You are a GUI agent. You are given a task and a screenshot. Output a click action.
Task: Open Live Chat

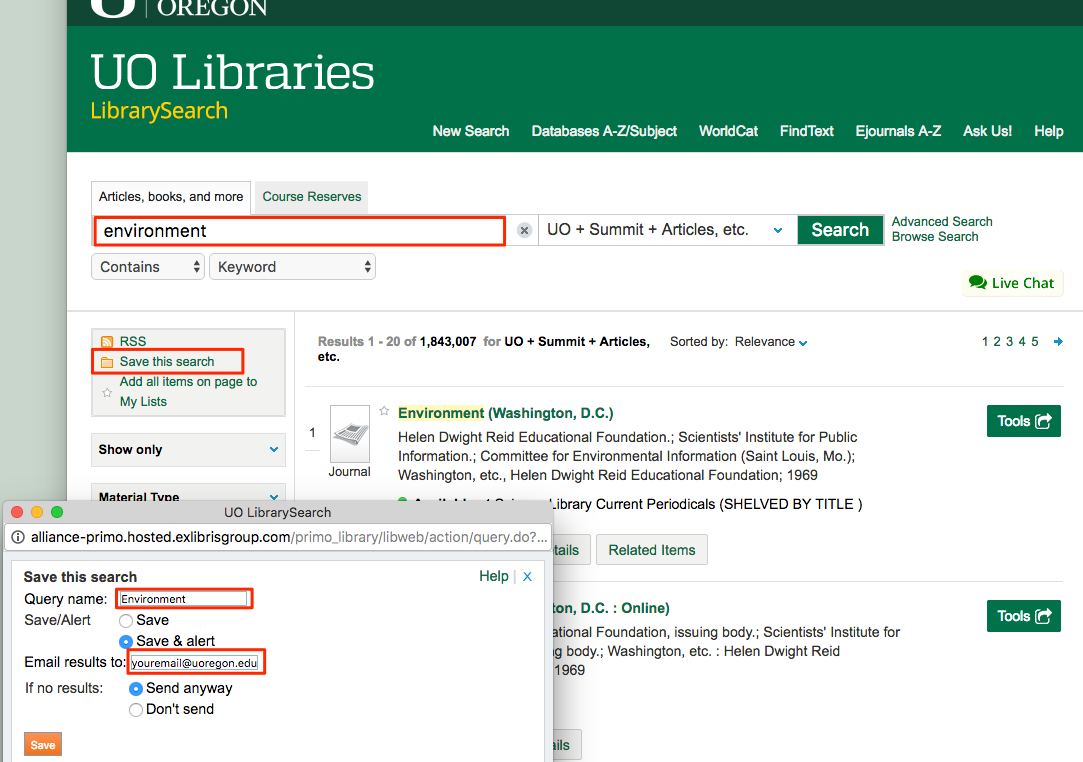click(1013, 283)
